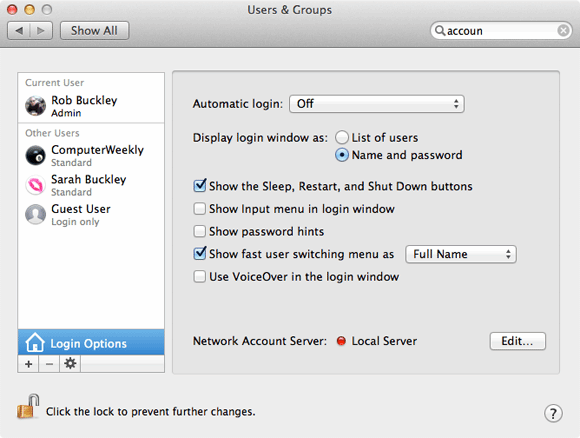This screenshot has height=438, width=580.
Task: Select the Guest User account
Action: pyautogui.click(x=91, y=215)
